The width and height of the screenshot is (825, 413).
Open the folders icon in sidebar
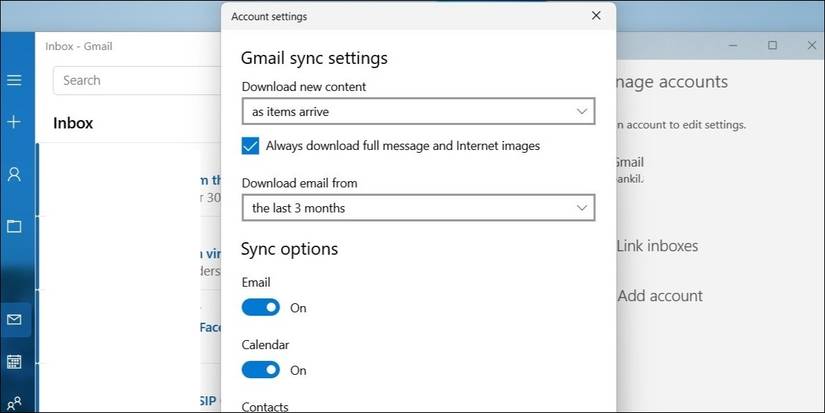tap(14, 226)
